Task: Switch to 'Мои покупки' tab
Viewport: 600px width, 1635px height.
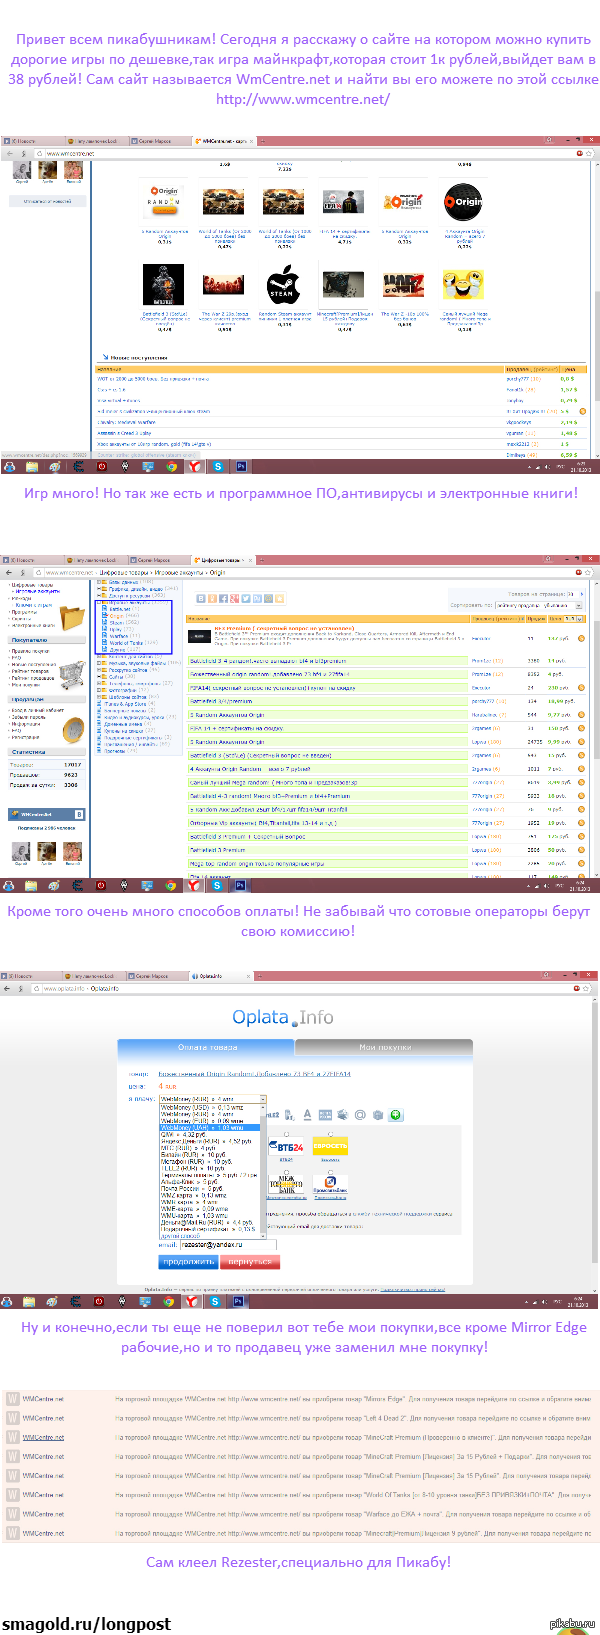Action: click(x=384, y=1047)
